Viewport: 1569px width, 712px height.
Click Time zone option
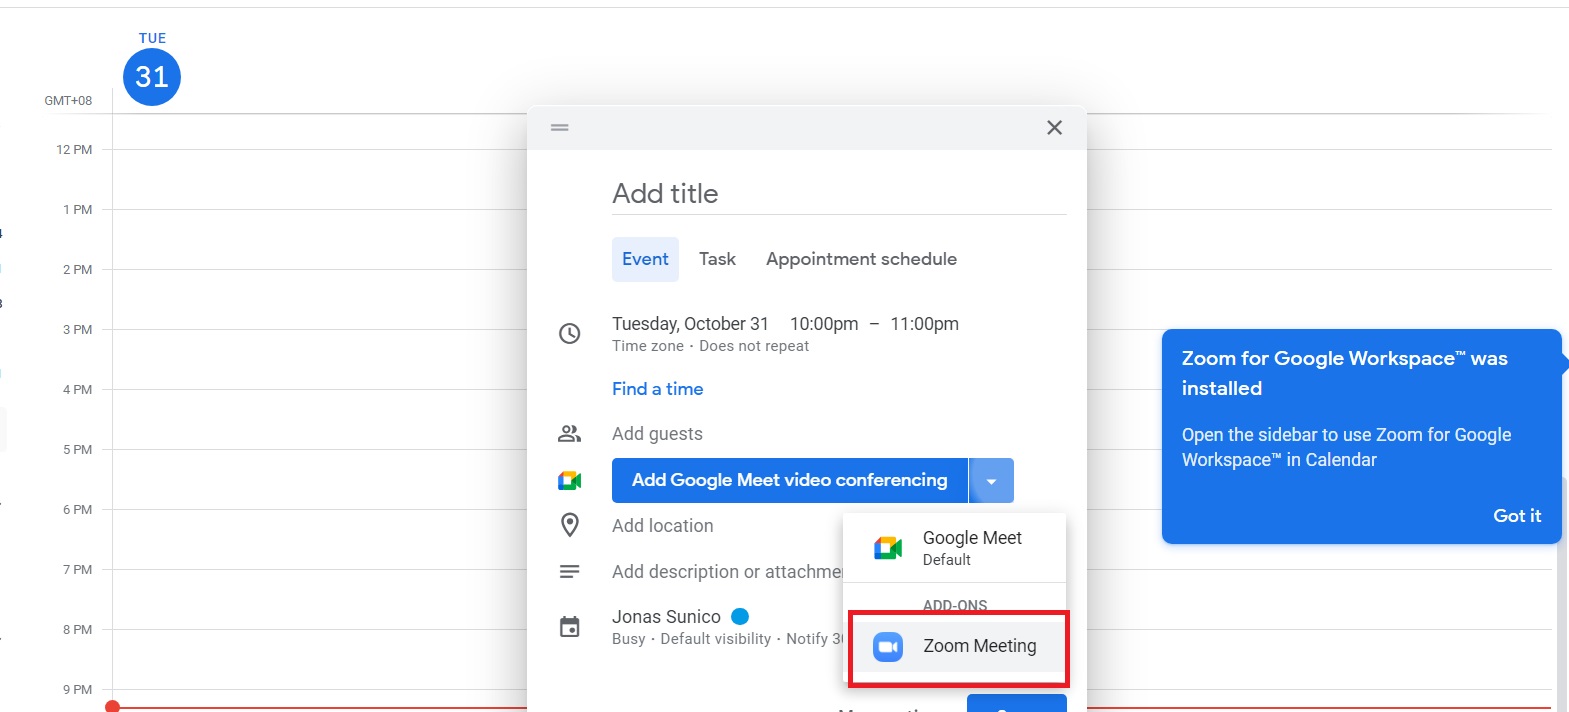[648, 346]
